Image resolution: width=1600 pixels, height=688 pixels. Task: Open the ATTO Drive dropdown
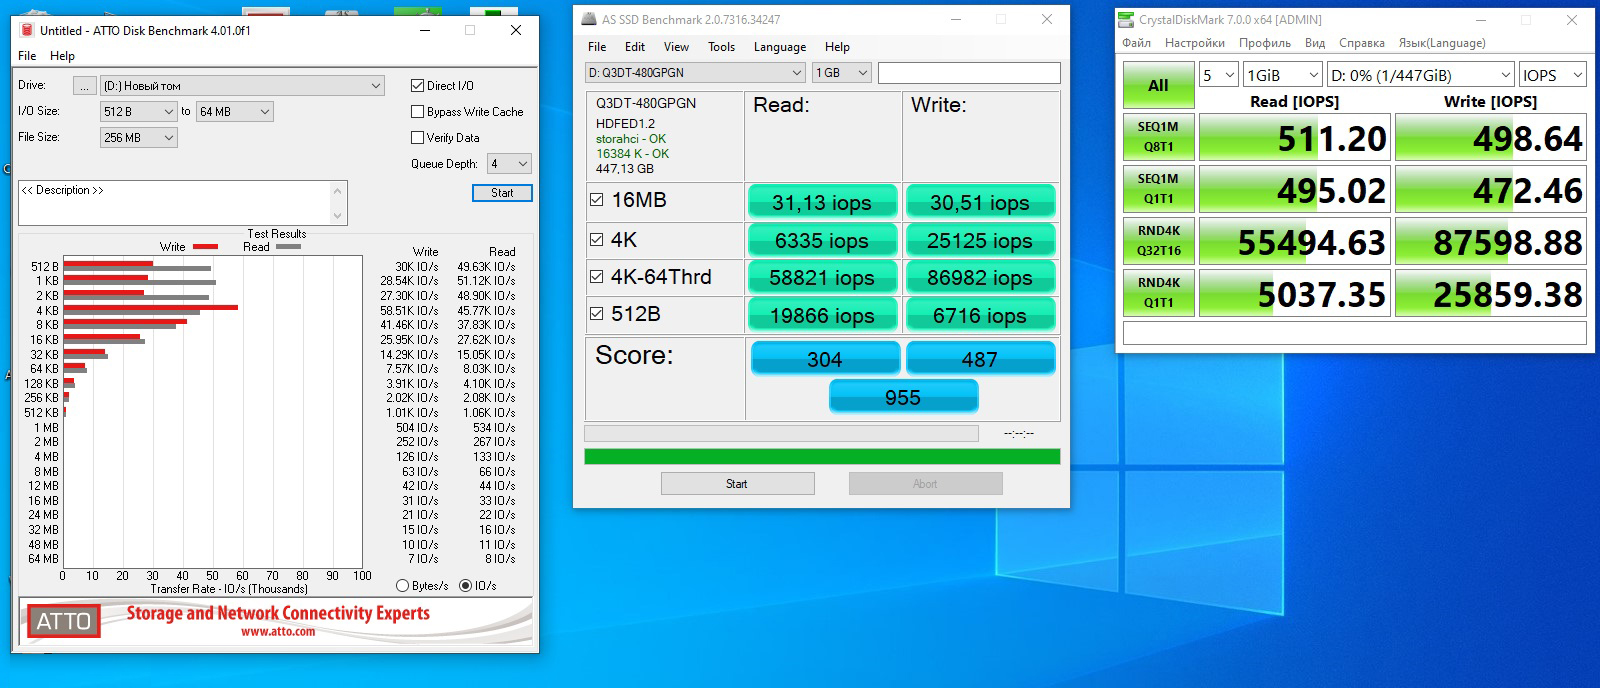pyautogui.click(x=242, y=85)
